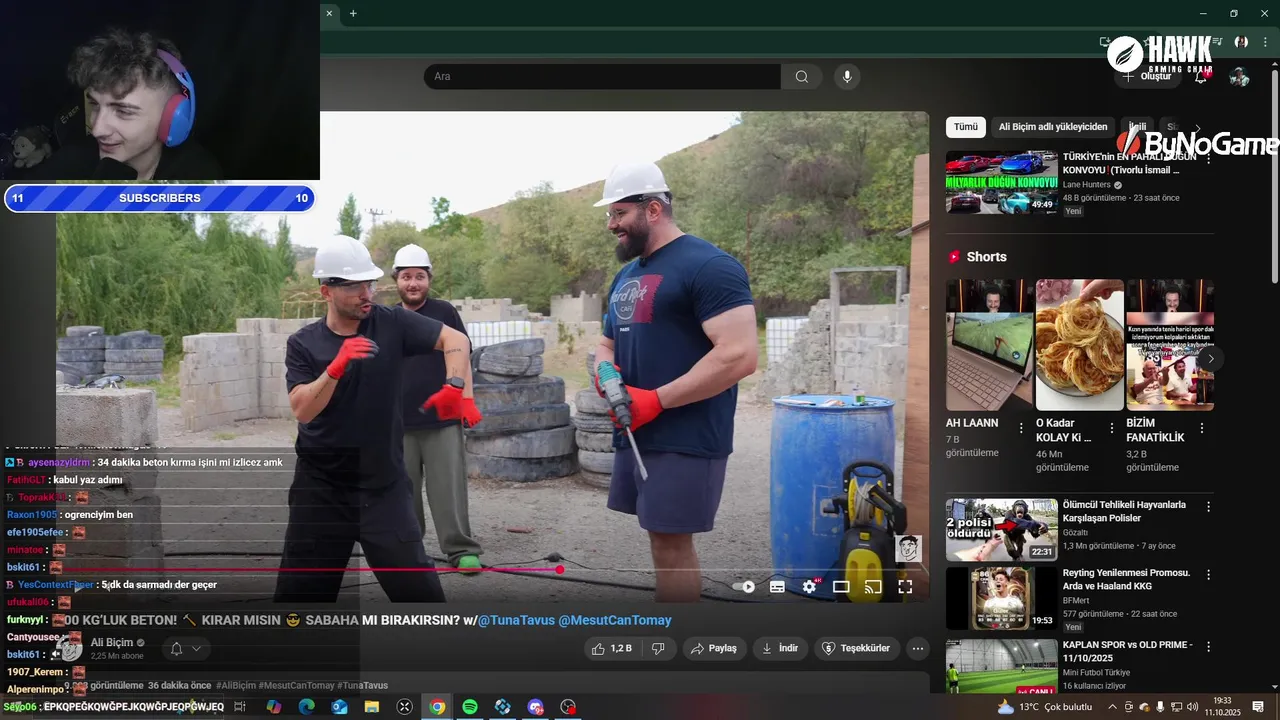Open Outlook from taskbar
Image resolution: width=1280 pixels, height=720 pixels.
point(339,707)
